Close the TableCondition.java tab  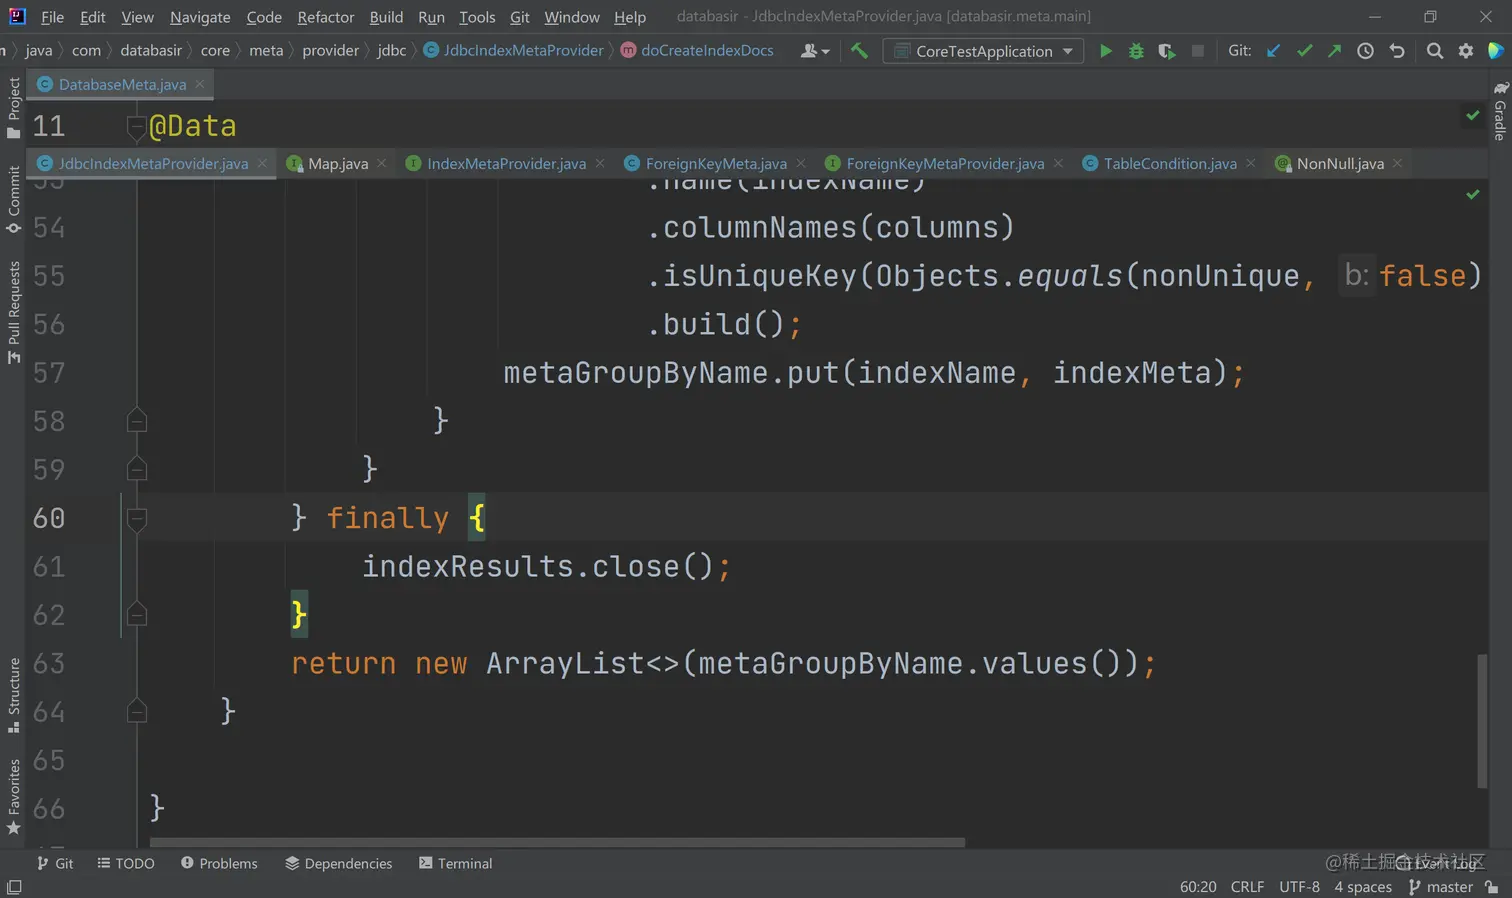[x=1250, y=163]
